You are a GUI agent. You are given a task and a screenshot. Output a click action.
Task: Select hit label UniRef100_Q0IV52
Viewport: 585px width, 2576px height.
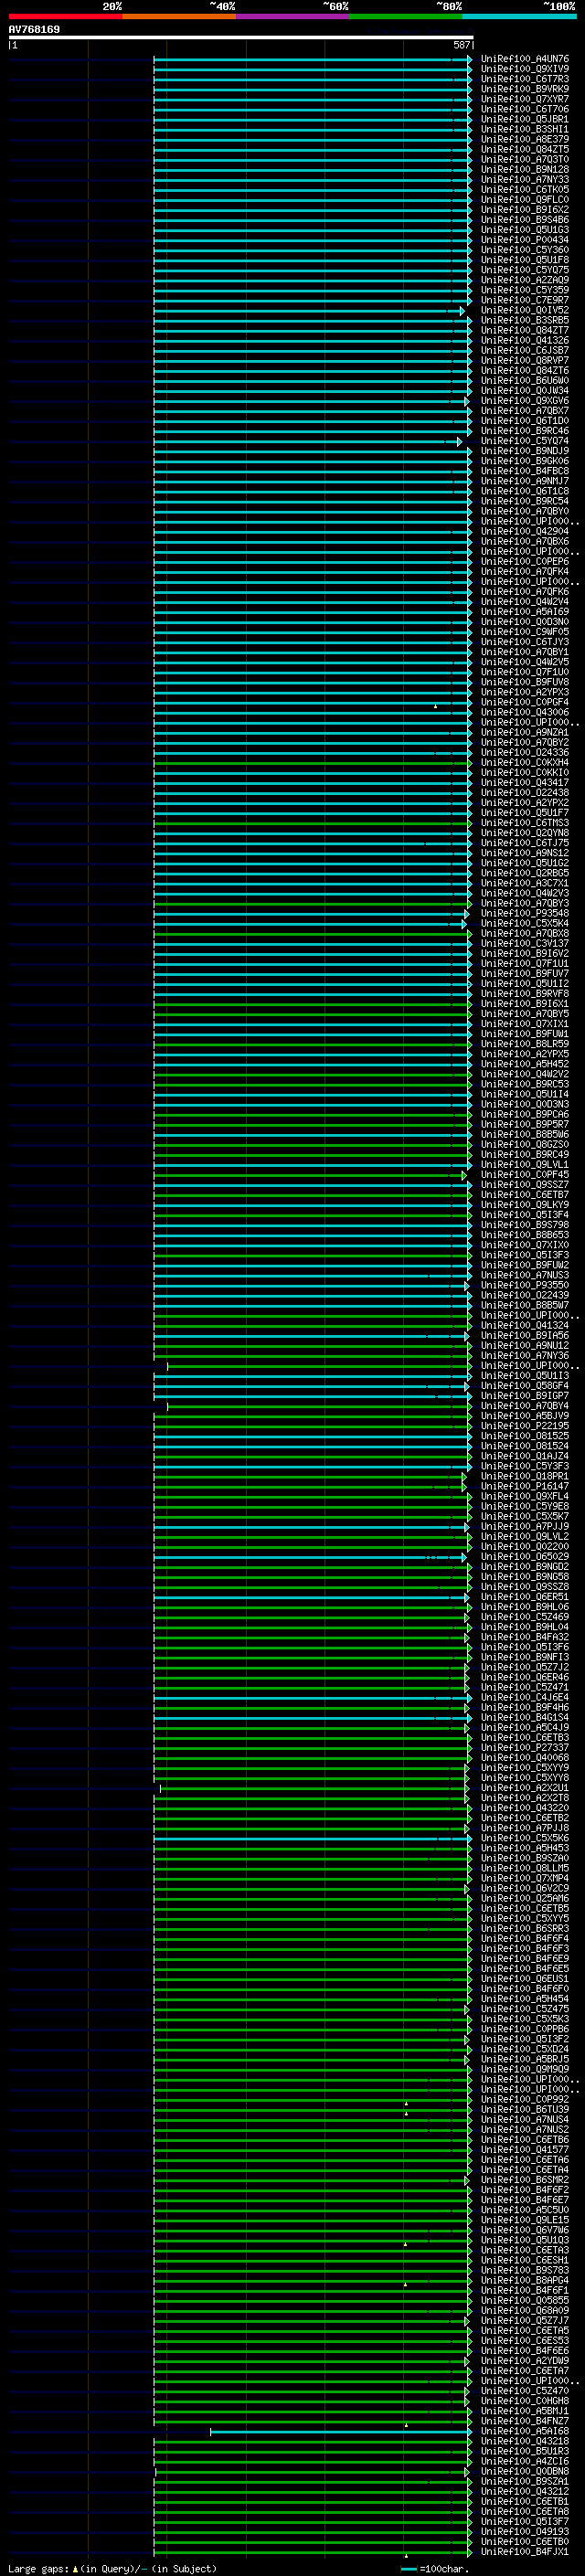click(x=525, y=310)
